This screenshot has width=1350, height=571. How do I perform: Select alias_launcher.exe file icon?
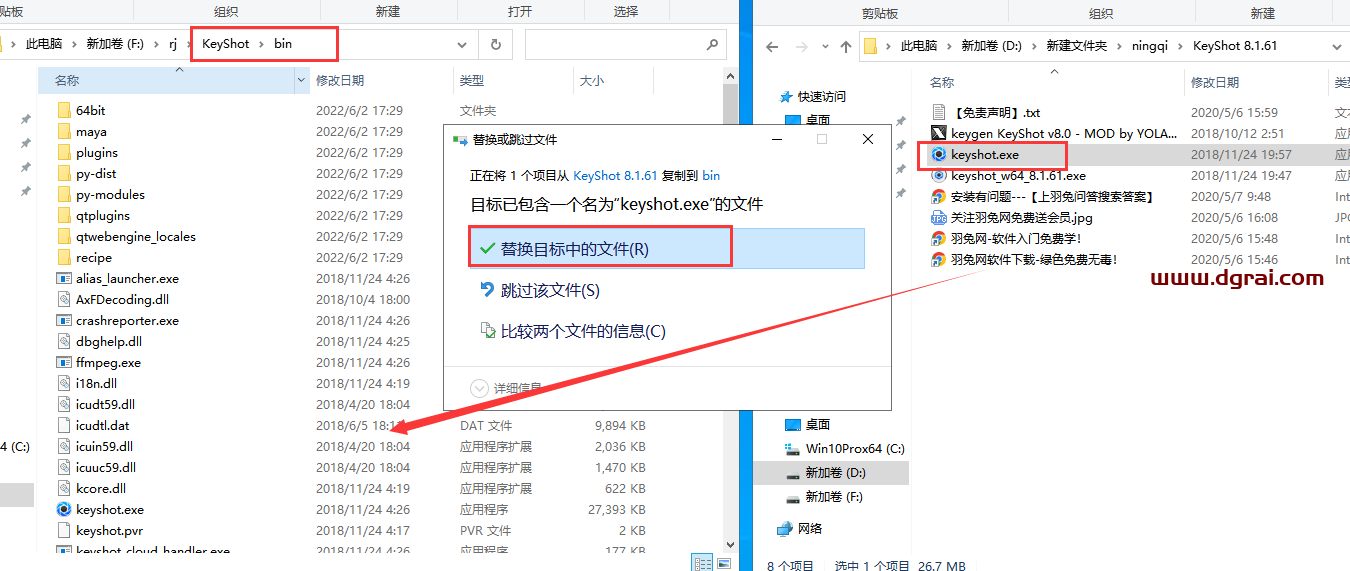point(64,279)
